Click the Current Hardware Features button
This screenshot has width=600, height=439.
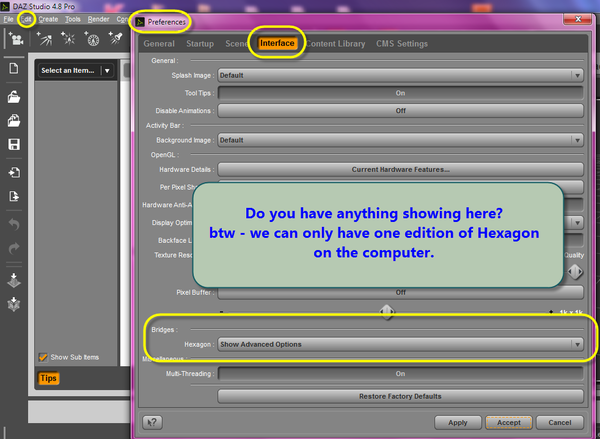(x=400, y=170)
